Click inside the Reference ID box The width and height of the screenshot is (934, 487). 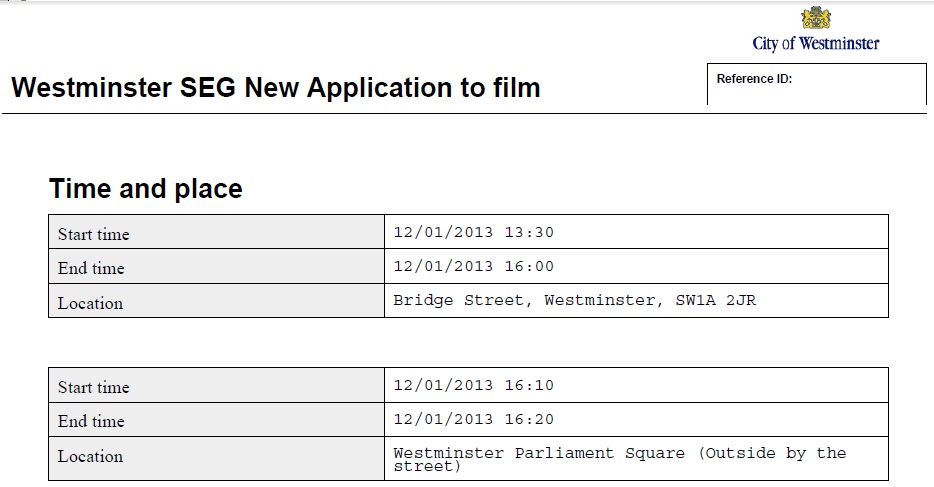point(817,84)
